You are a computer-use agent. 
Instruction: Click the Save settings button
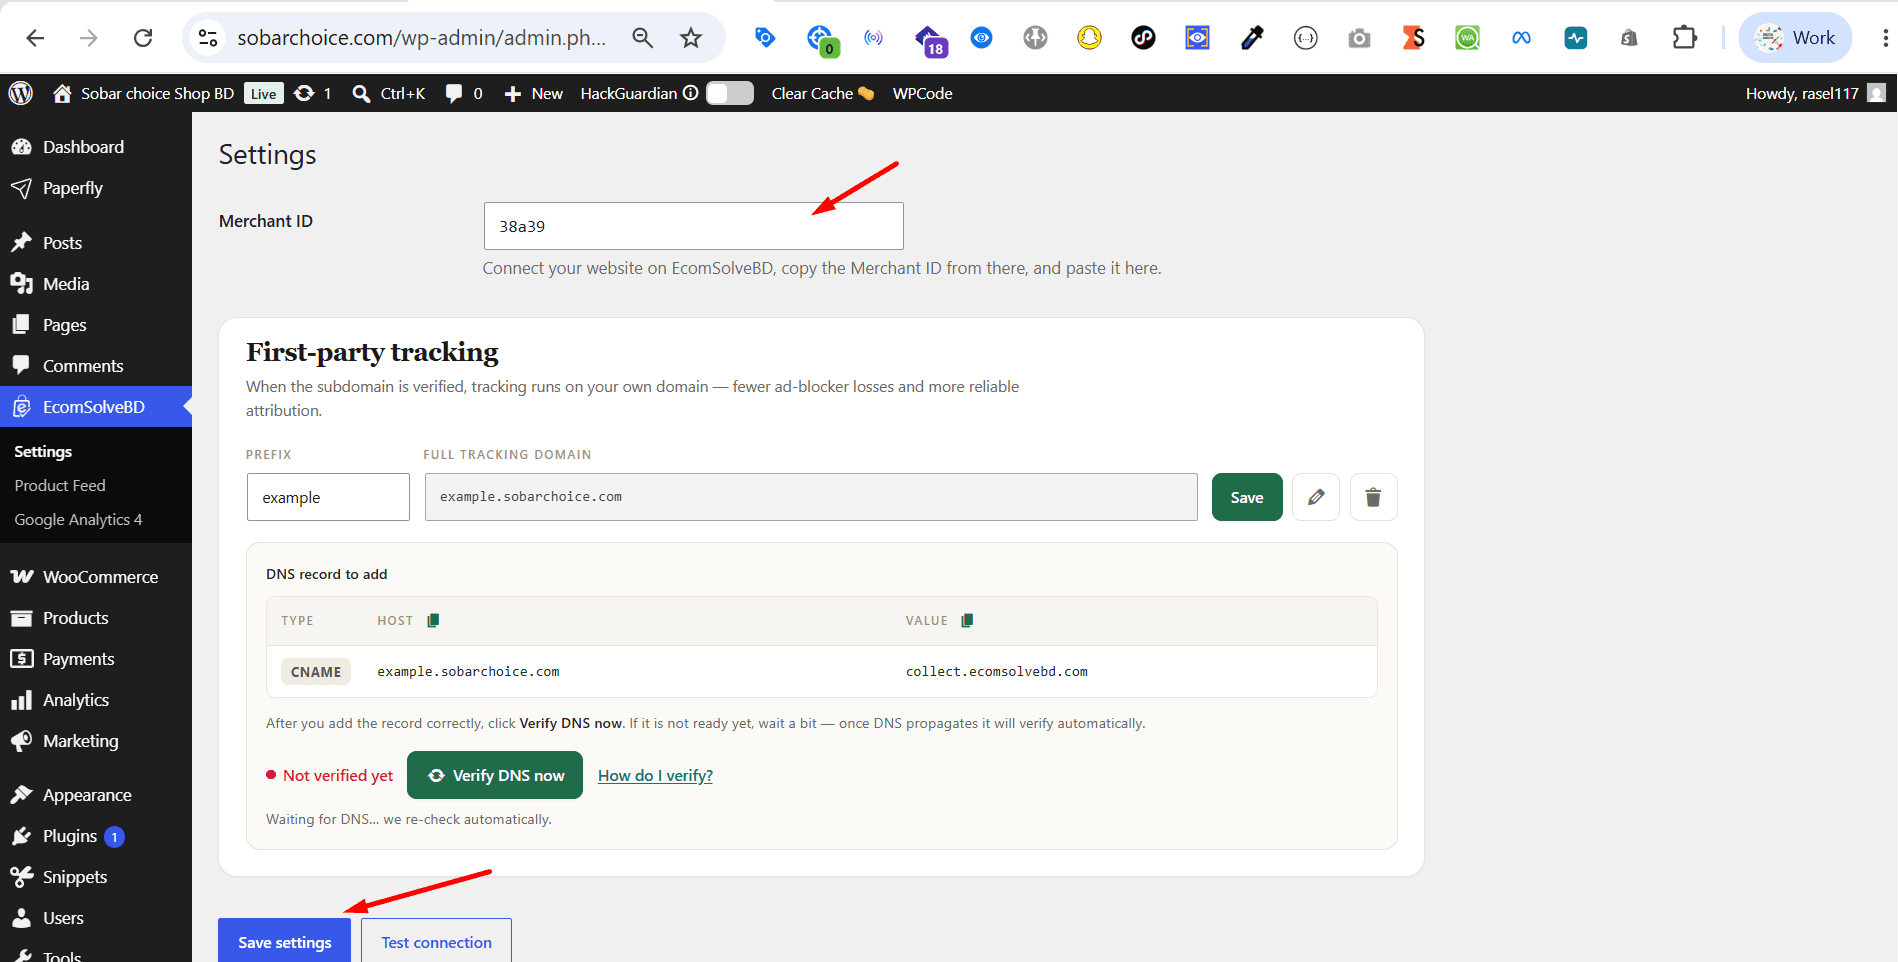coord(285,941)
